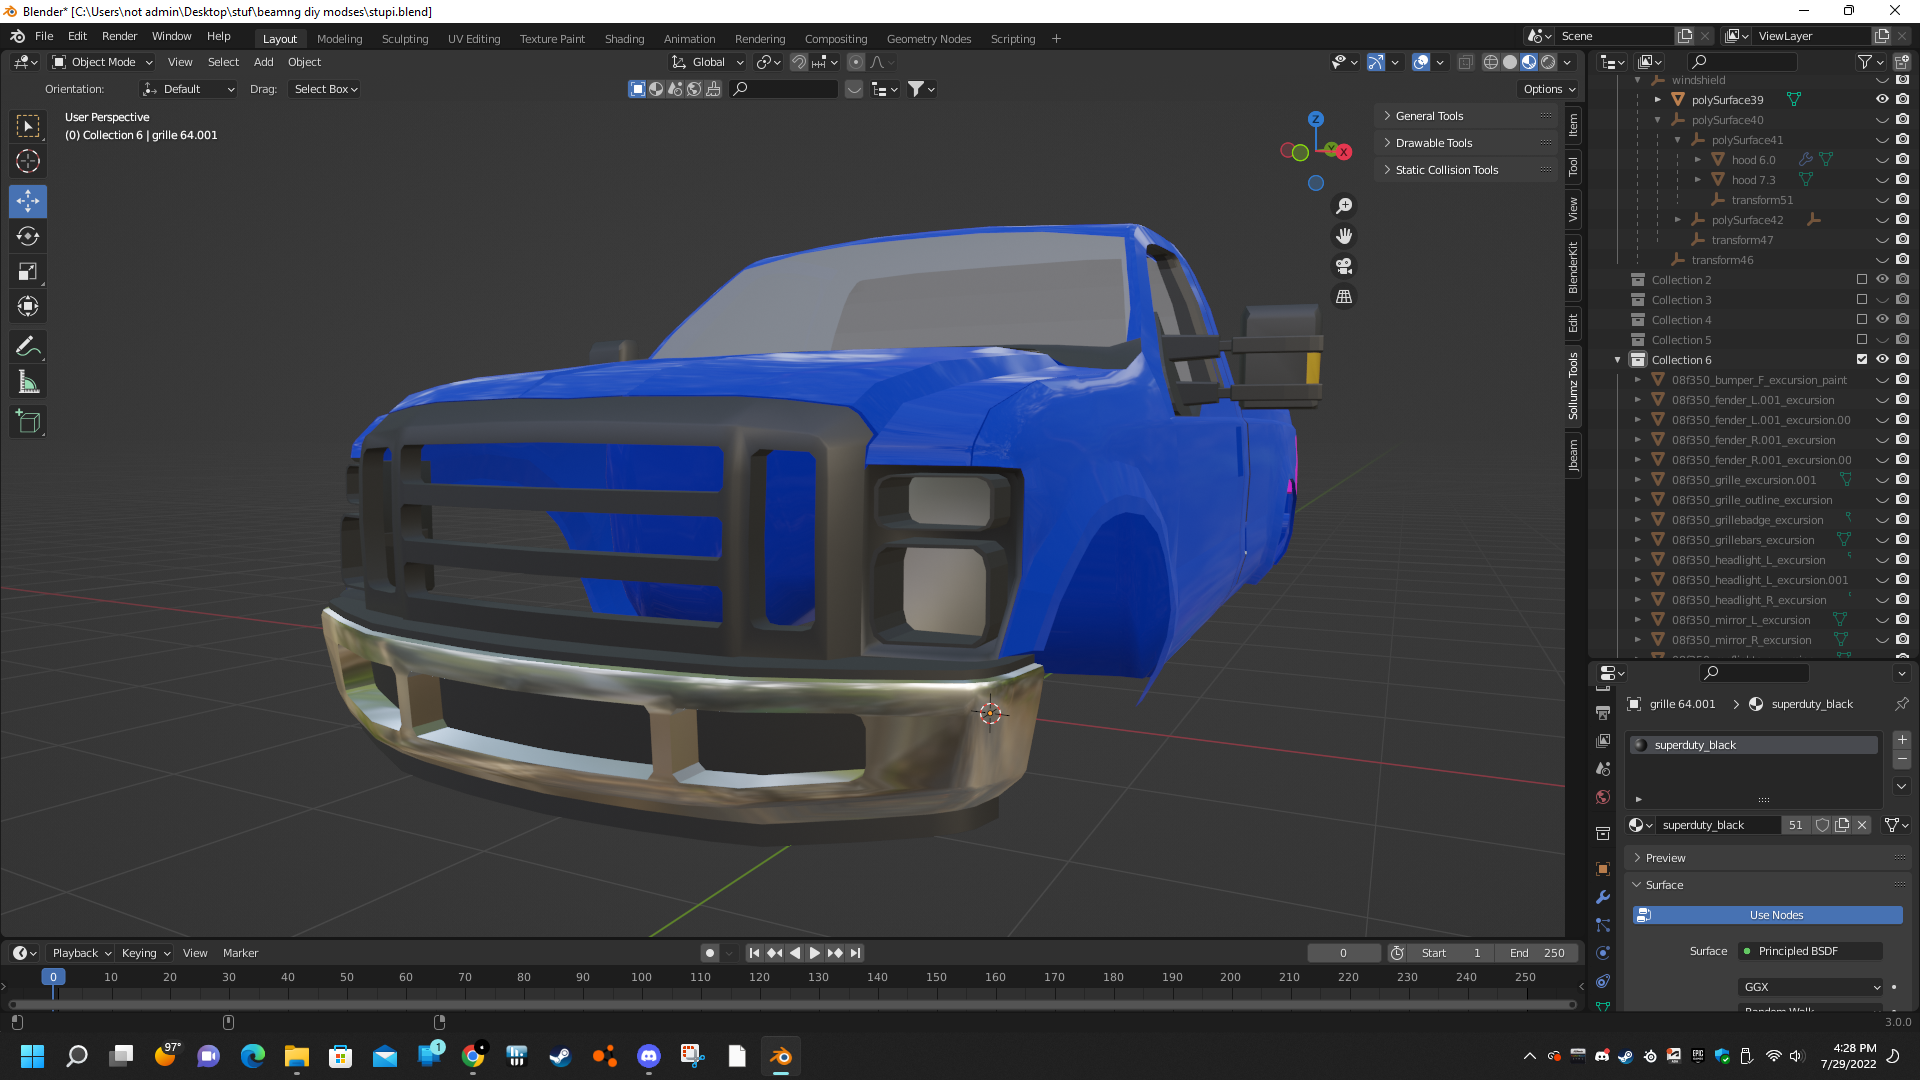Jump to the timeline end frame button

point(855,953)
